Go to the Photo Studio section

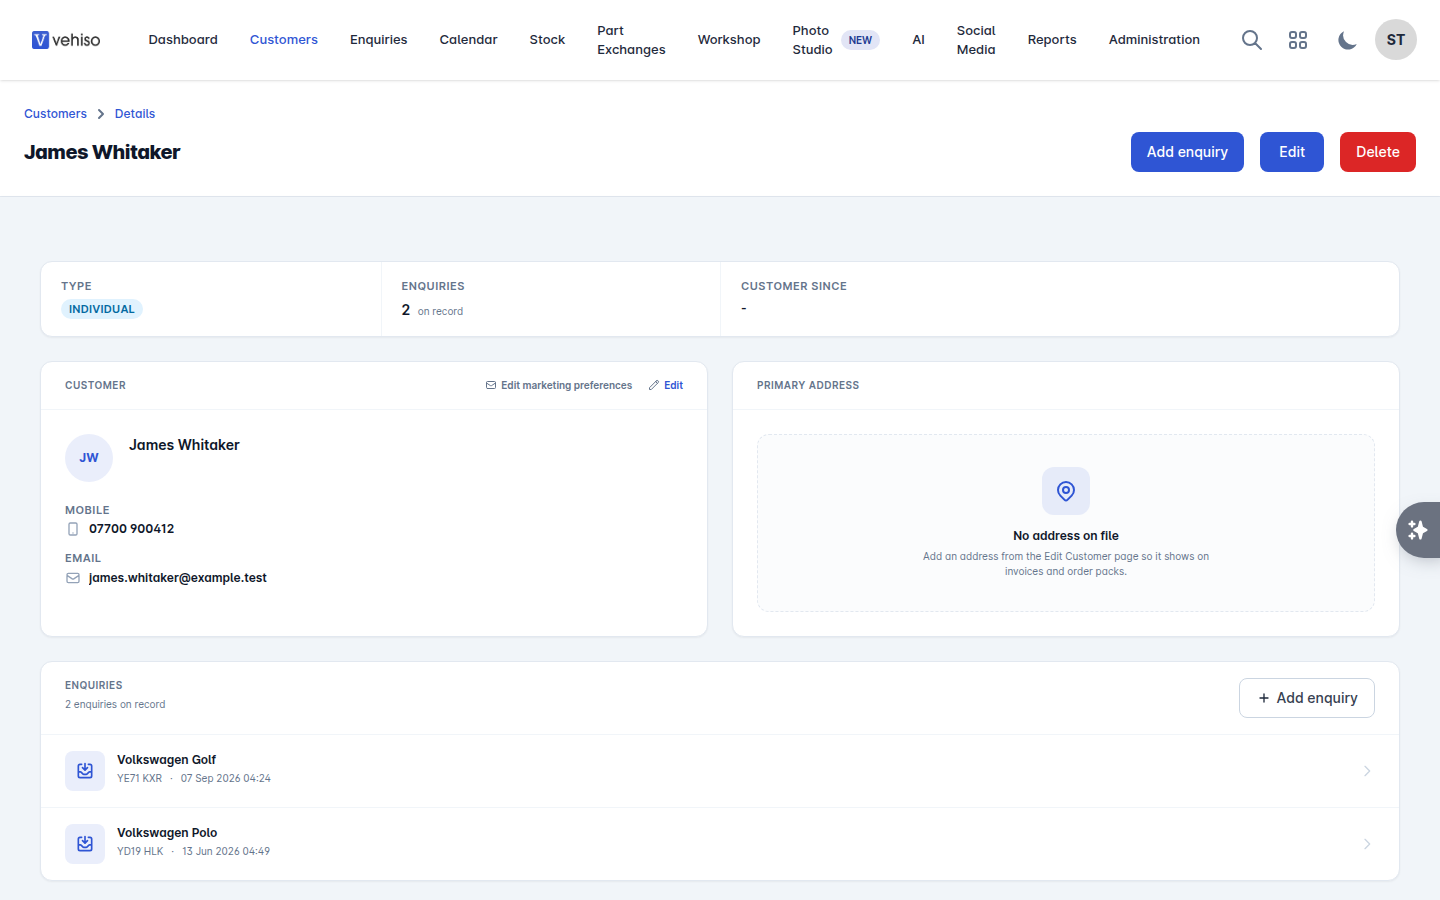click(x=812, y=40)
